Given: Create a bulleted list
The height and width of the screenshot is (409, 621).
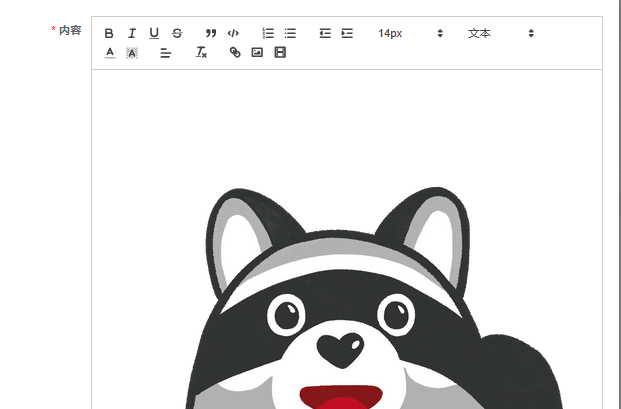Looking at the screenshot, I should (290, 33).
